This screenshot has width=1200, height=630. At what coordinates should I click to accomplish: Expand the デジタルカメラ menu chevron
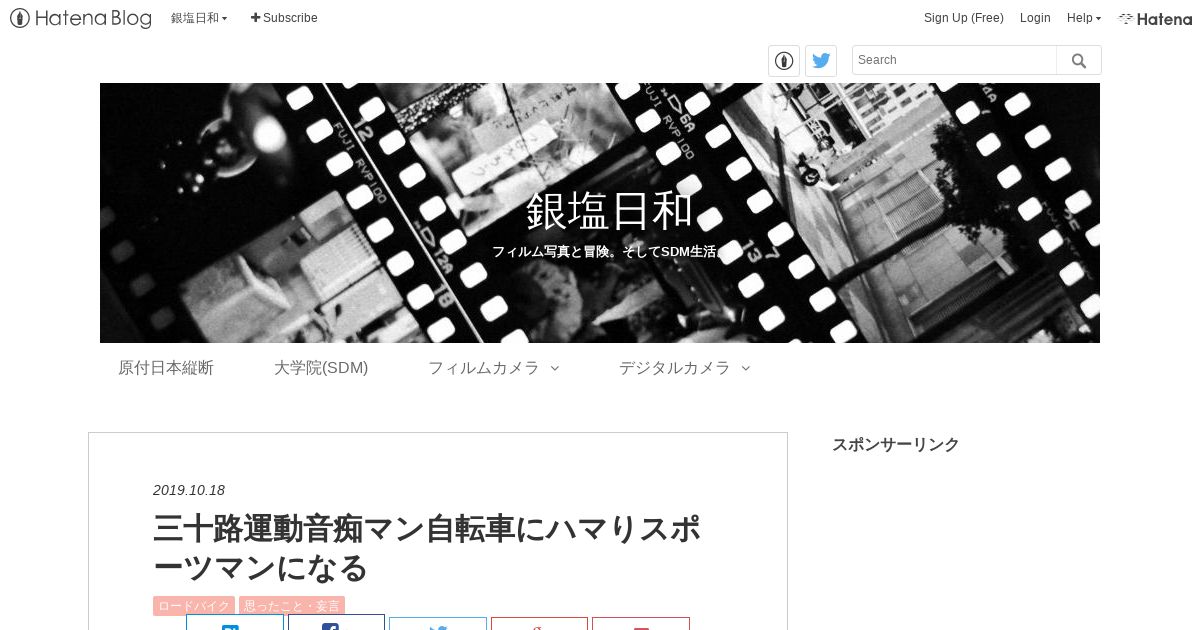point(746,368)
